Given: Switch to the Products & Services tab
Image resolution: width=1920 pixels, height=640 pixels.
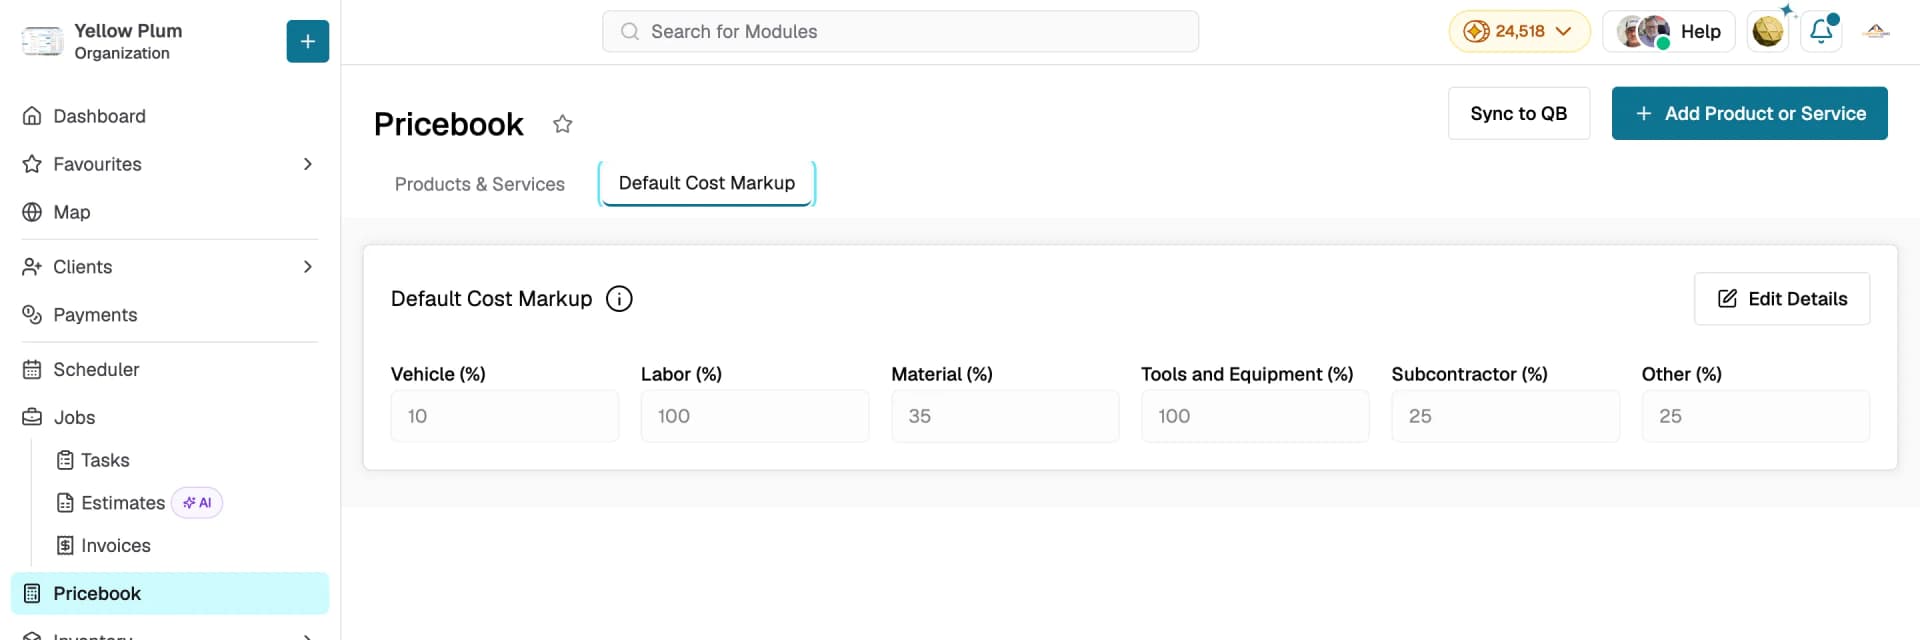Looking at the screenshot, I should pyautogui.click(x=480, y=184).
